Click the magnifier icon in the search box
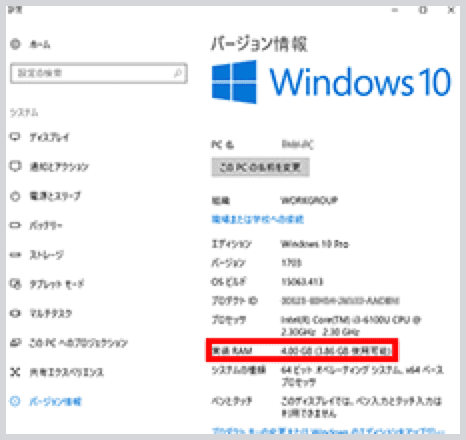Viewport: 466px width, 440px height. [178, 73]
